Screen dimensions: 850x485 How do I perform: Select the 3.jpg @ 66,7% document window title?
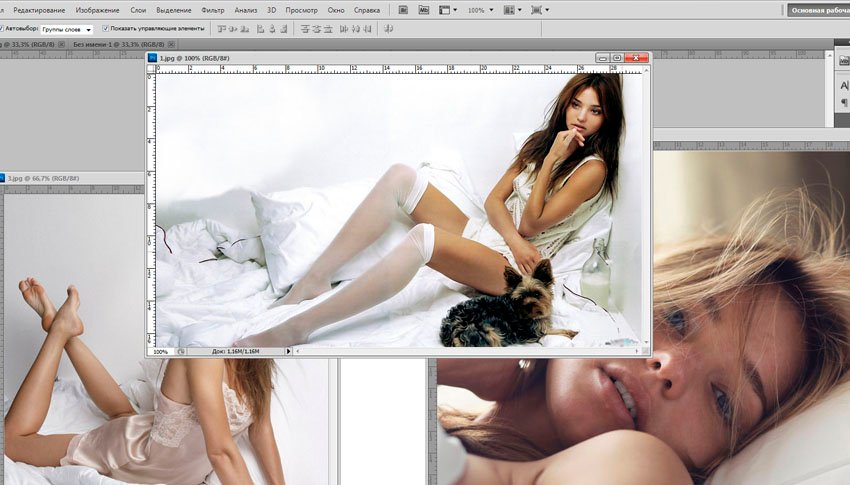point(43,178)
